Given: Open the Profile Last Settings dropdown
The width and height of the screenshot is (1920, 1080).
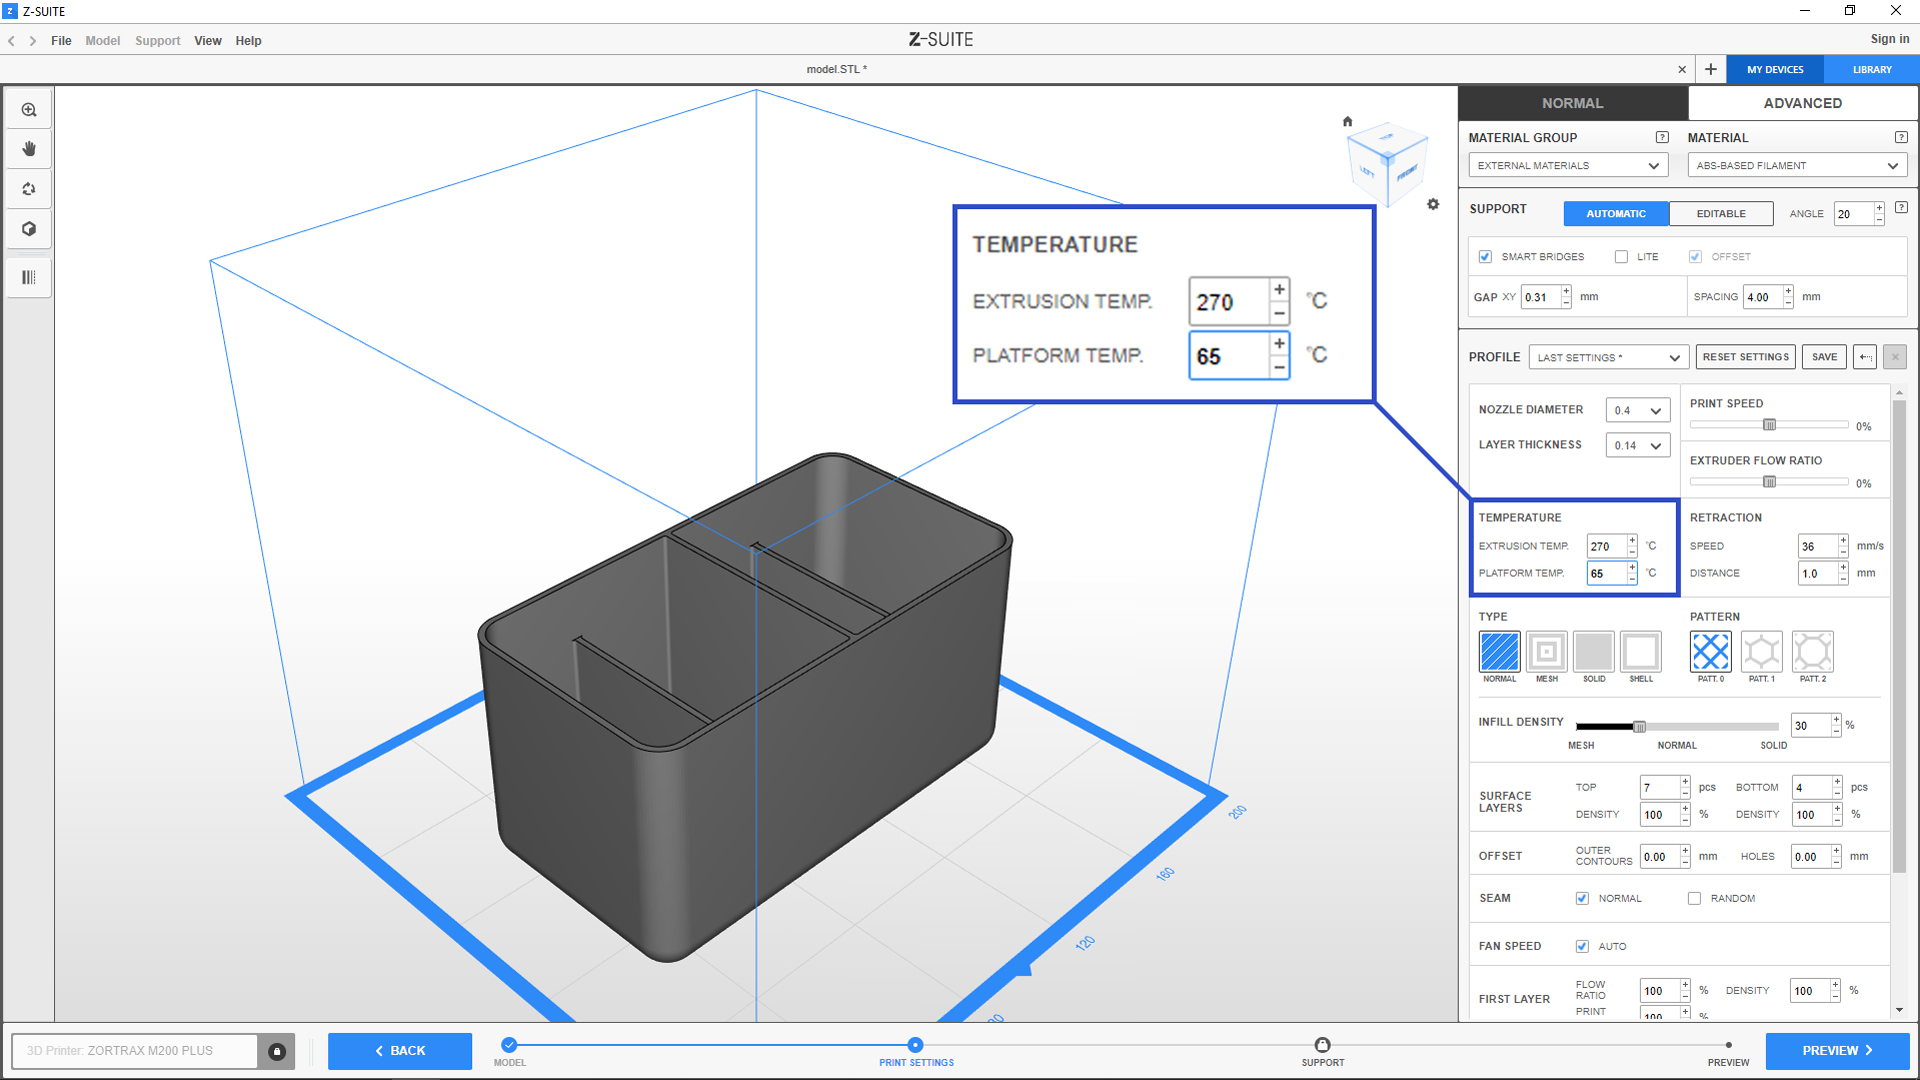Looking at the screenshot, I should 1608,357.
